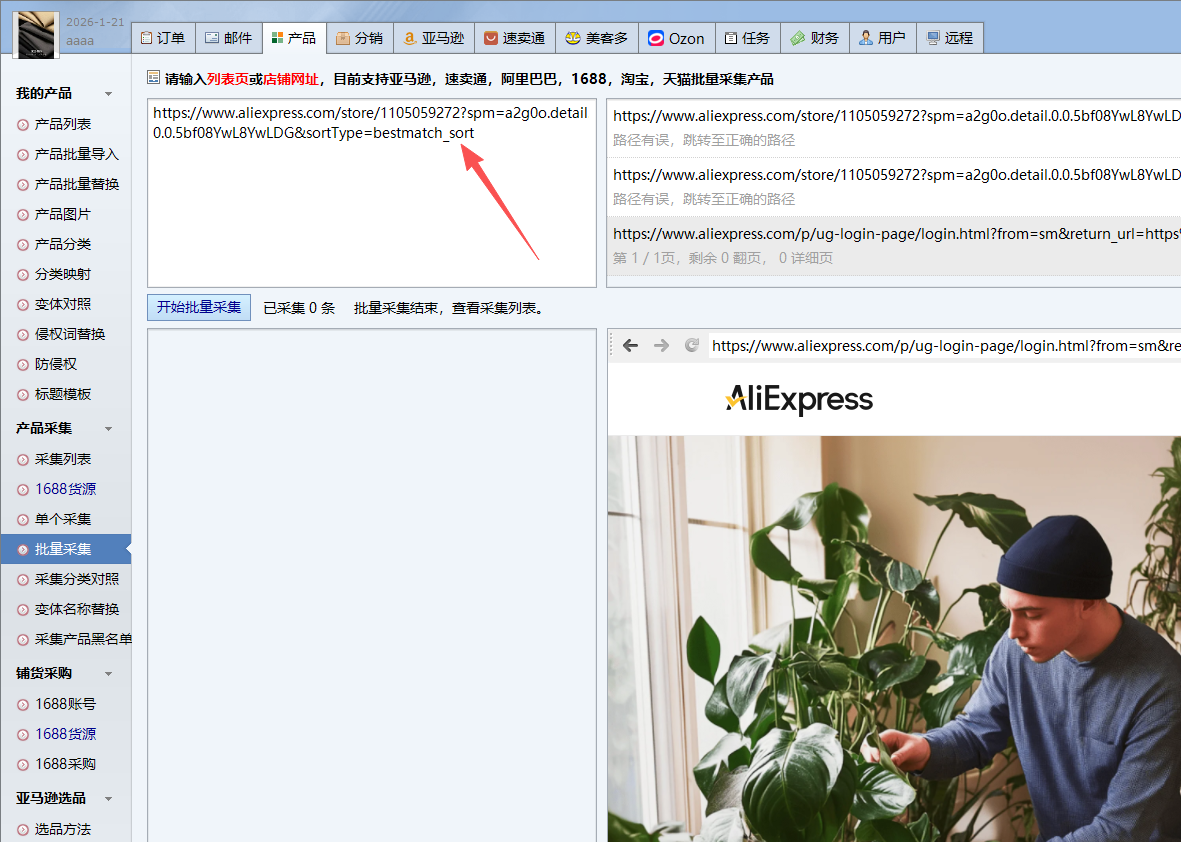Open the 亚马逊 Amazon tab
This screenshot has width=1181, height=842.
(x=434, y=38)
